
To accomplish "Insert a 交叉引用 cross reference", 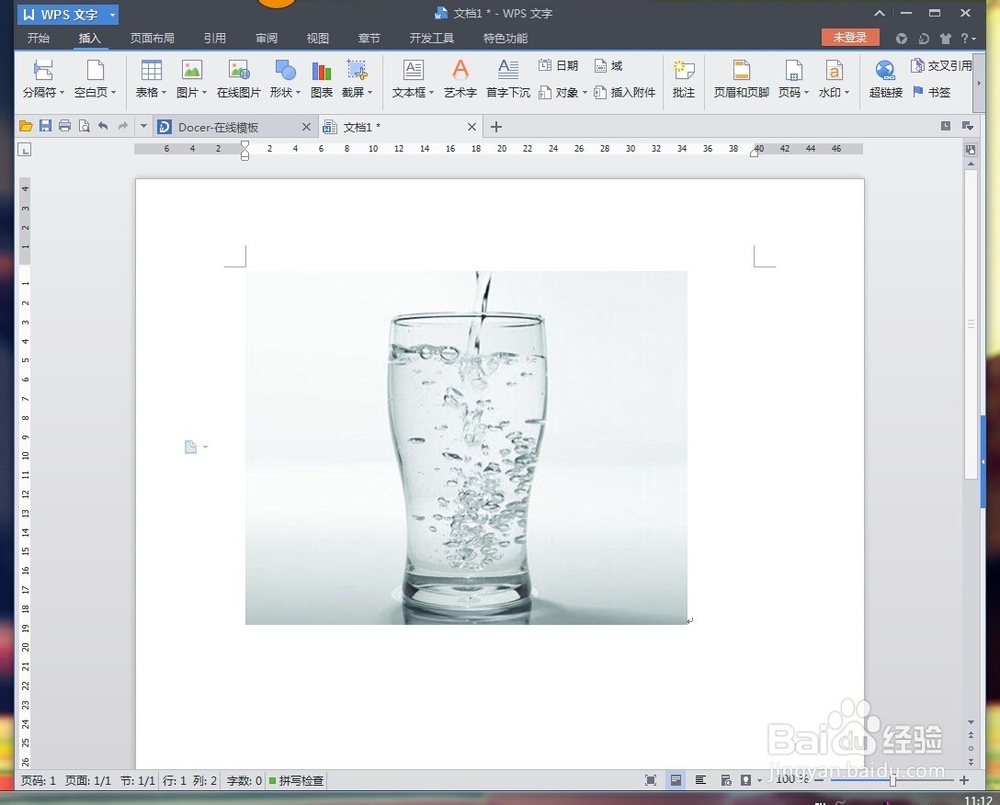I will [941, 66].
